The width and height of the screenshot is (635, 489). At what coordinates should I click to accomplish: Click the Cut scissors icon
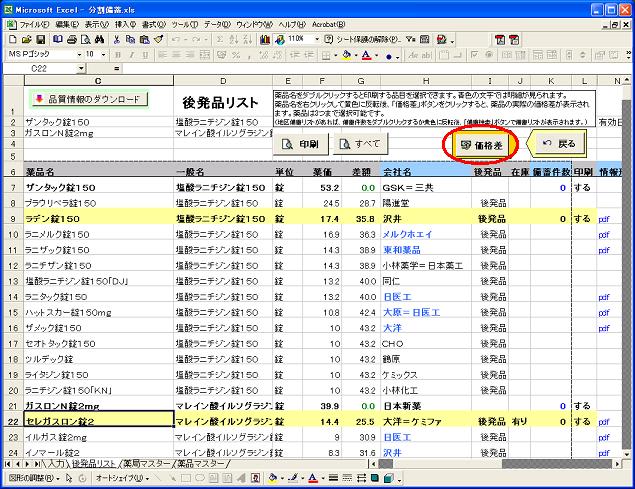click(117, 38)
